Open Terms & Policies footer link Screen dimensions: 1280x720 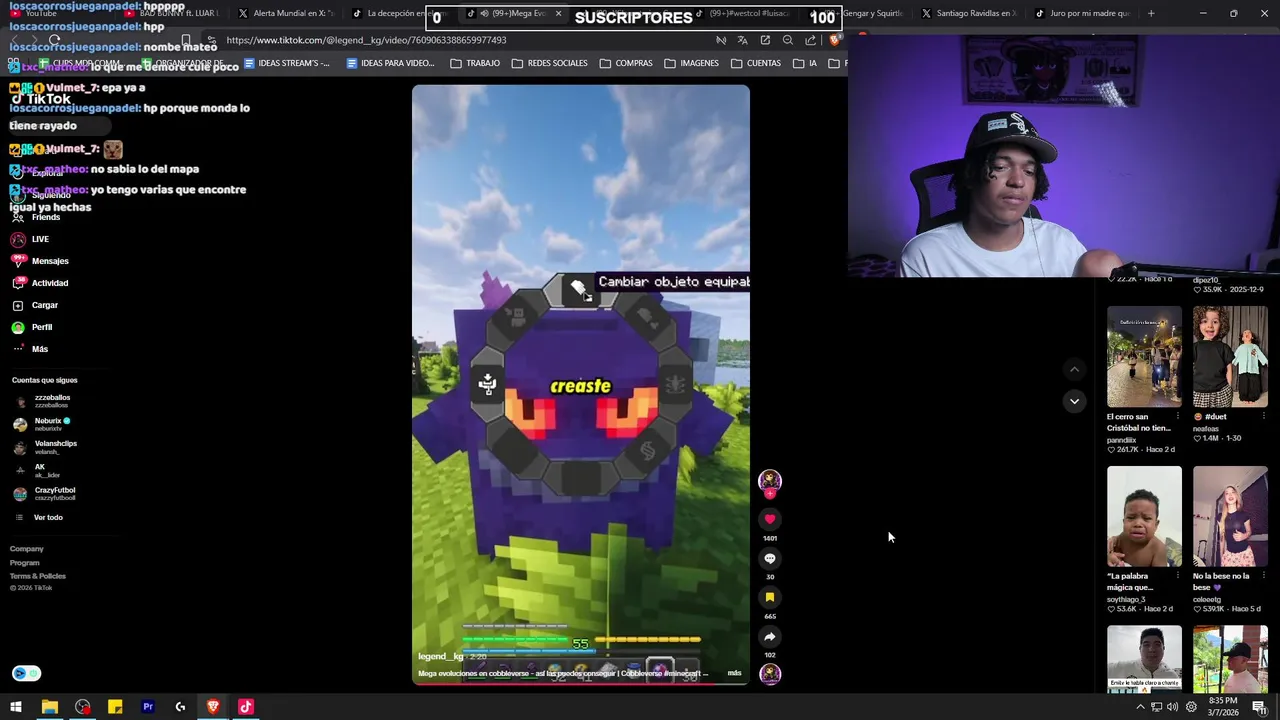point(38,576)
